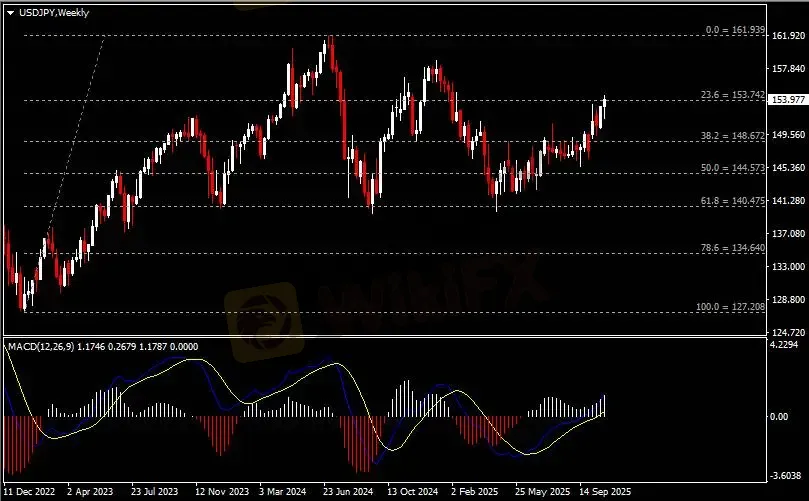Viewport: 809px width, 501px height.
Task: Click the 161.920 price axis value
Action: pyautogui.click(x=787, y=36)
